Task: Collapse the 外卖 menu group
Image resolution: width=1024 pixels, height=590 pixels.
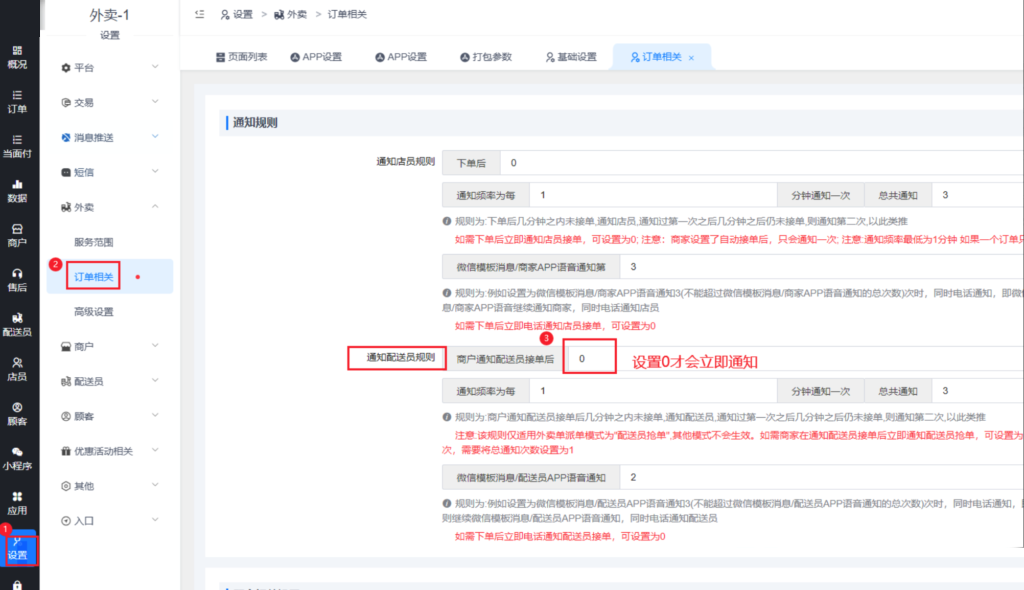Action: [x=110, y=207]
